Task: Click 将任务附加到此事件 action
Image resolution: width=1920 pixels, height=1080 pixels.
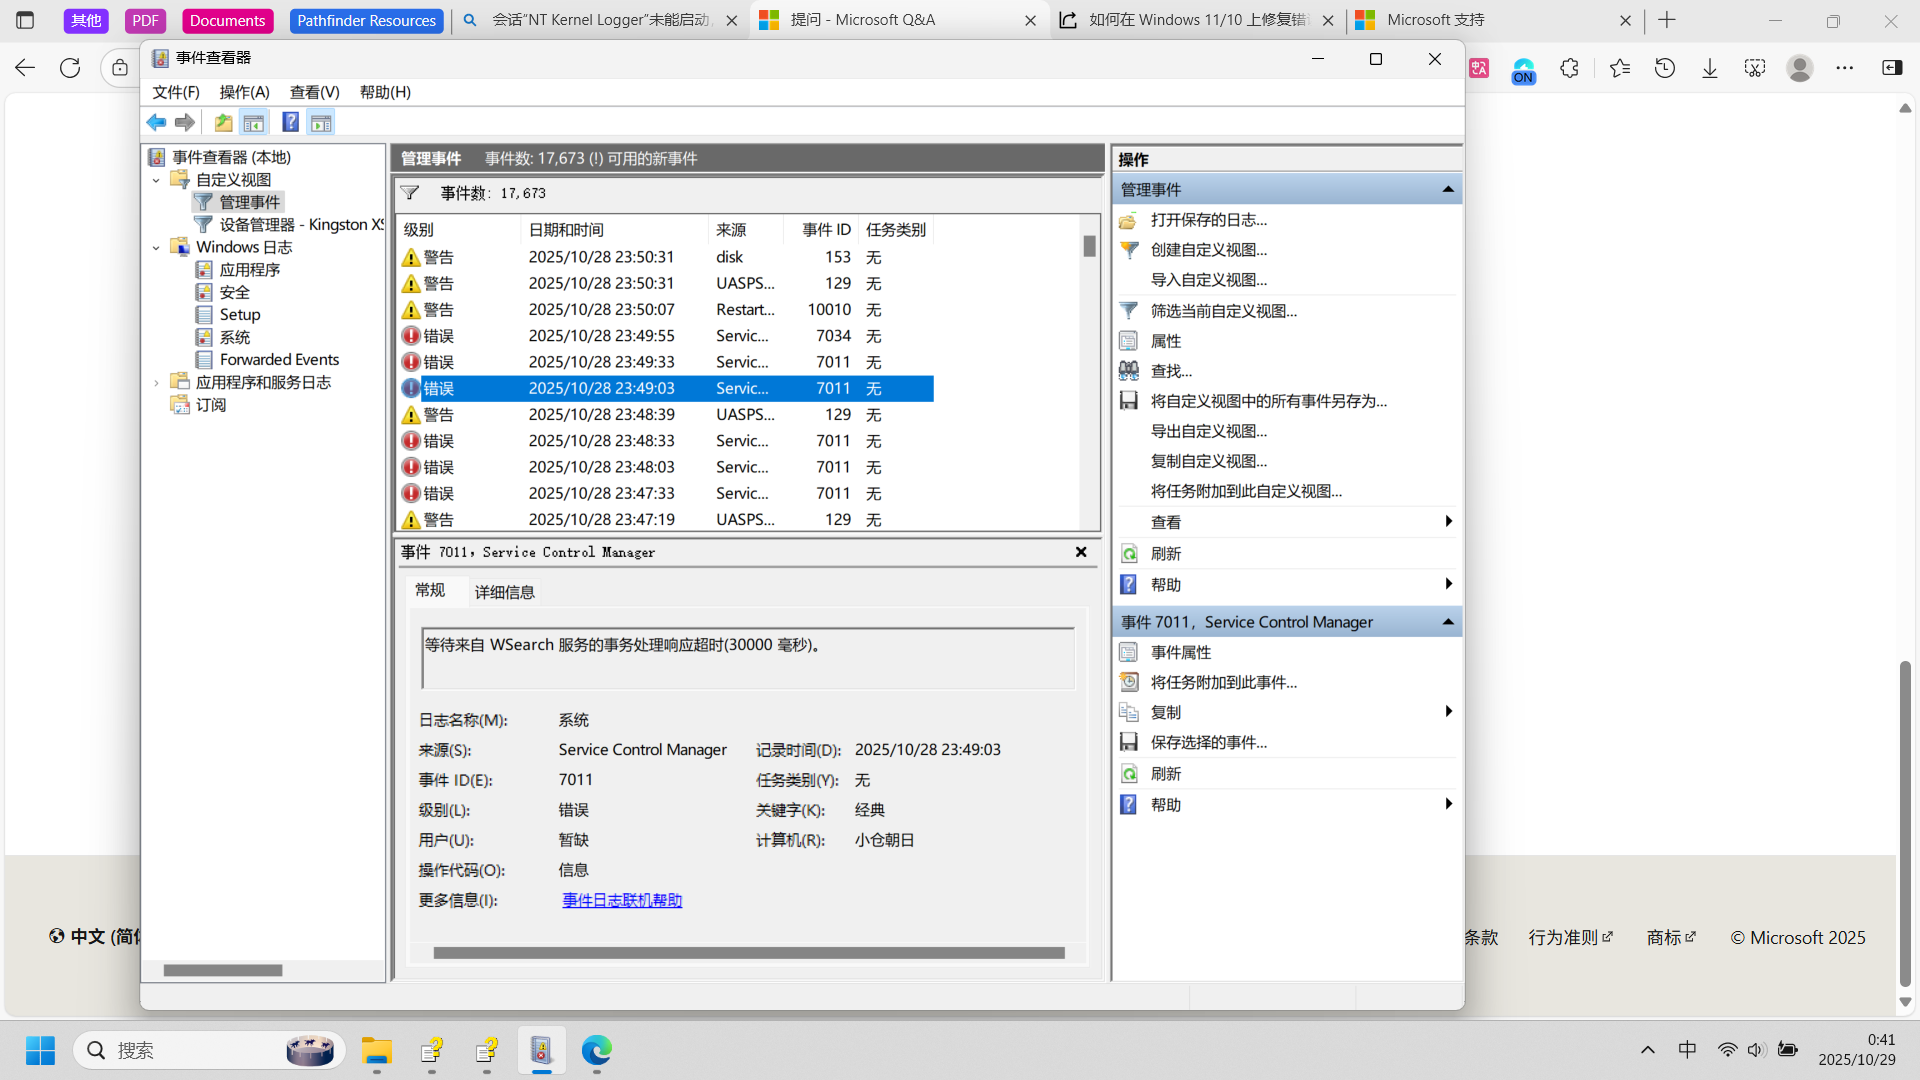Action: point(1223,682)
